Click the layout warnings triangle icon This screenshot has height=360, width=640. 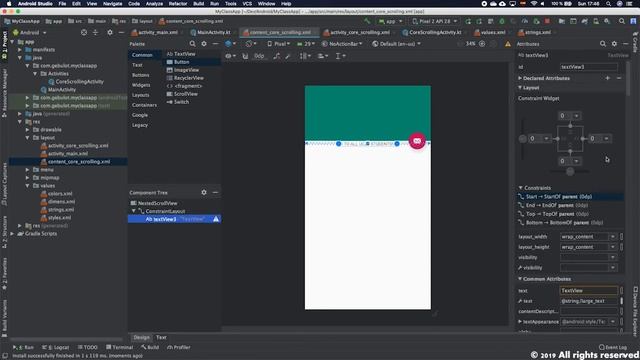point(508,44)
